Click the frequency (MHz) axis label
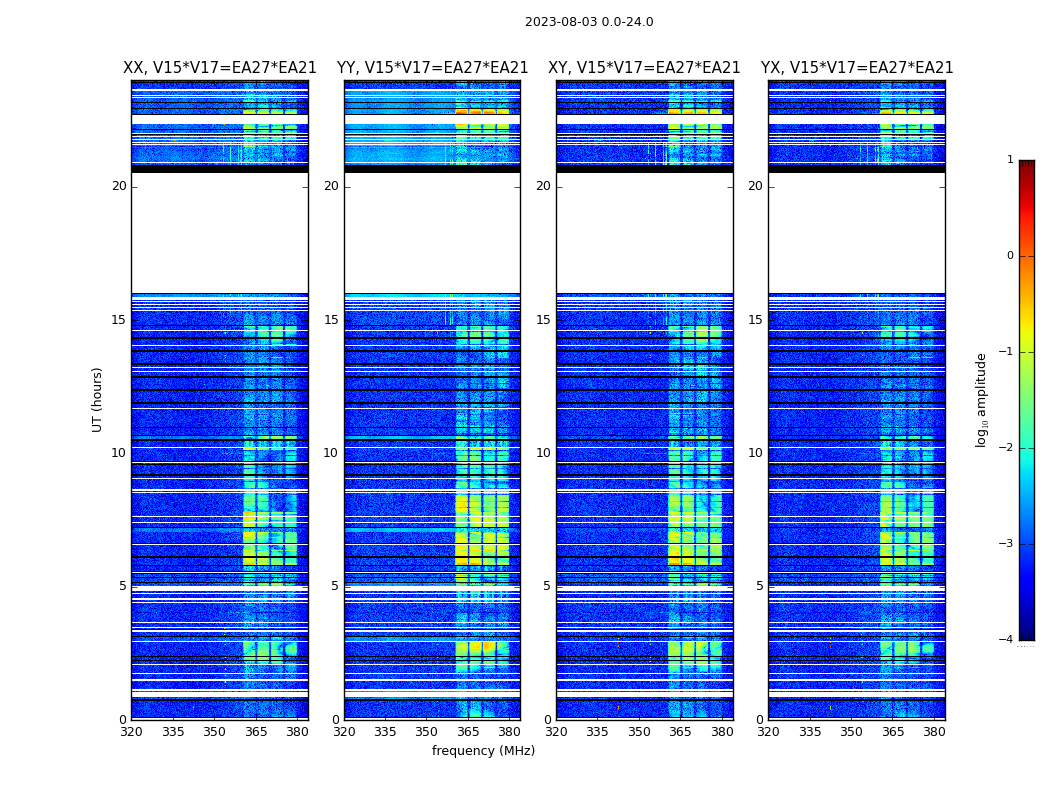The width and height of the screenshot is (1050, 800). pos(483,750)
